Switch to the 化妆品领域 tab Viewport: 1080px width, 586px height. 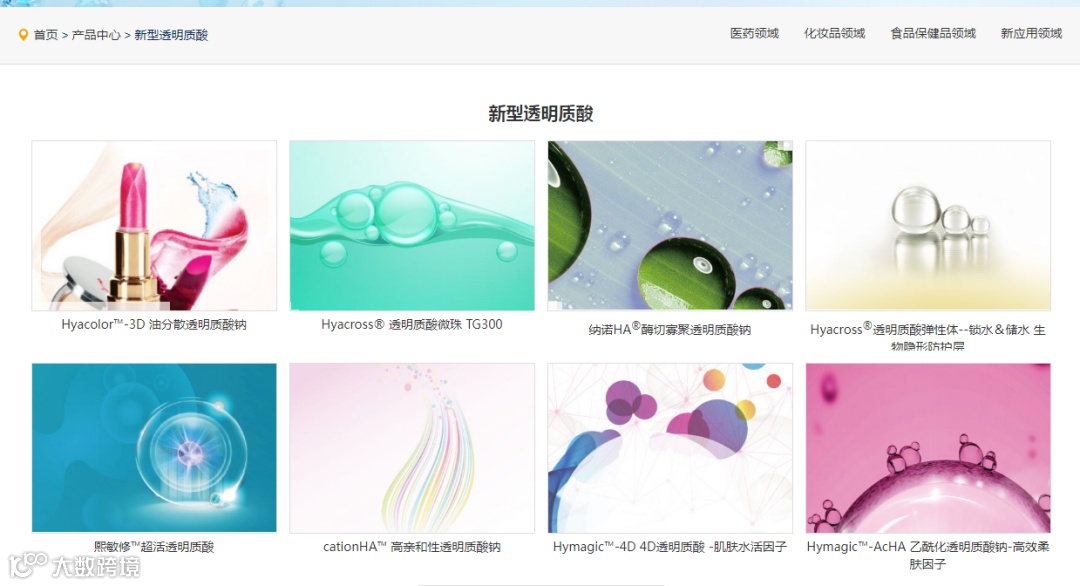pyautogui.click(x=834, y=33)
